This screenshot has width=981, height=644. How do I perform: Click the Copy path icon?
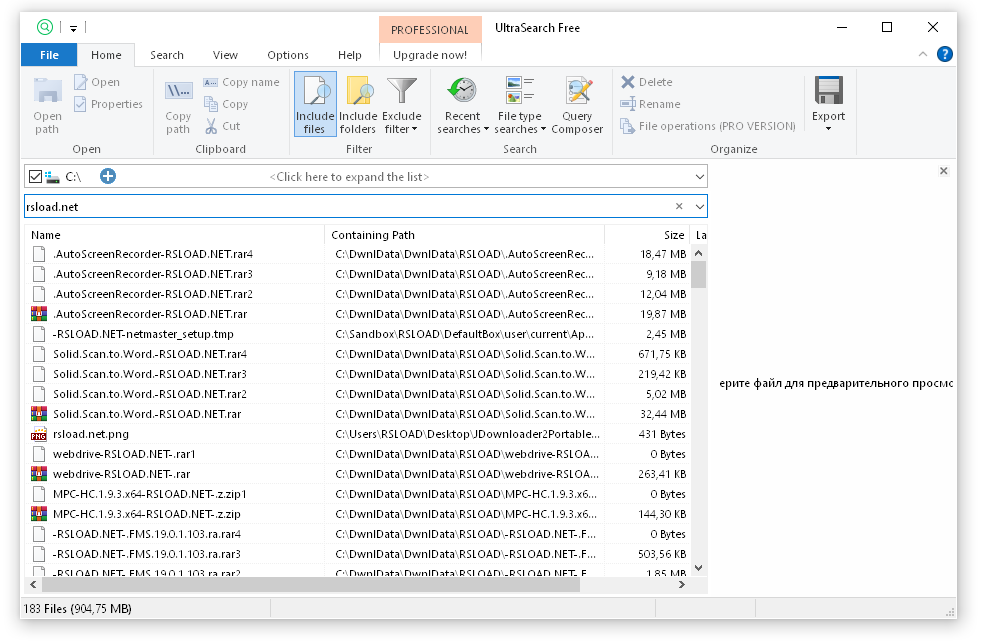click(178, 91)
